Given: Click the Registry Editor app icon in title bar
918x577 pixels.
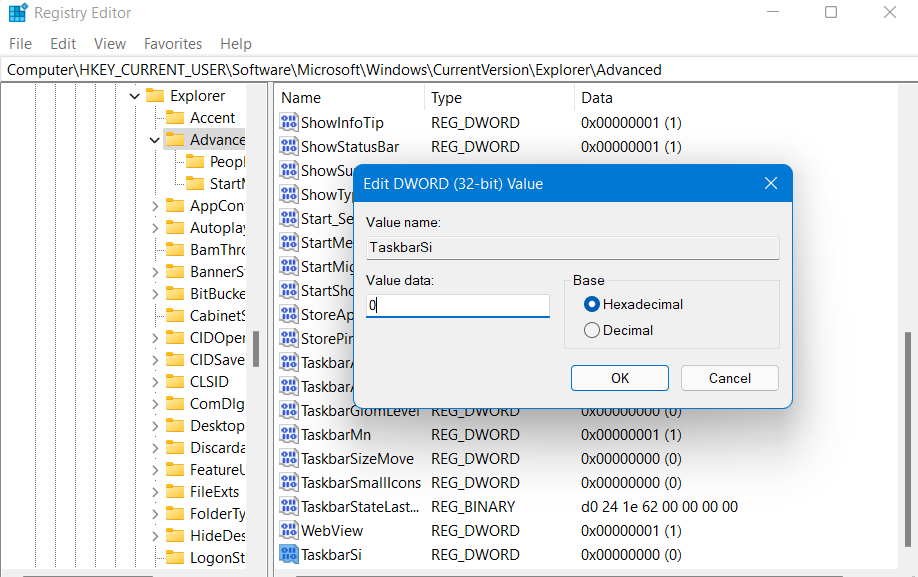Looking at the screenshot, I should click(18, 13).
